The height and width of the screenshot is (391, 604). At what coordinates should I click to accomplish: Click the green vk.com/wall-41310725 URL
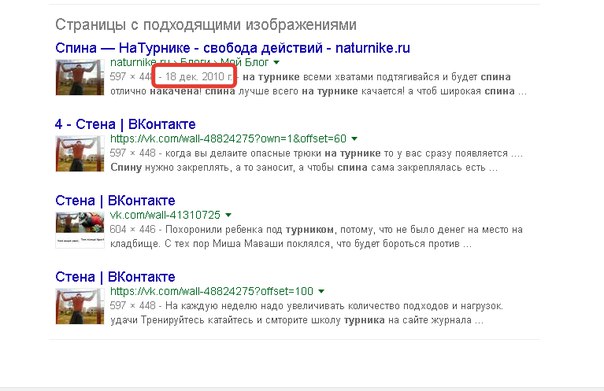165,215
